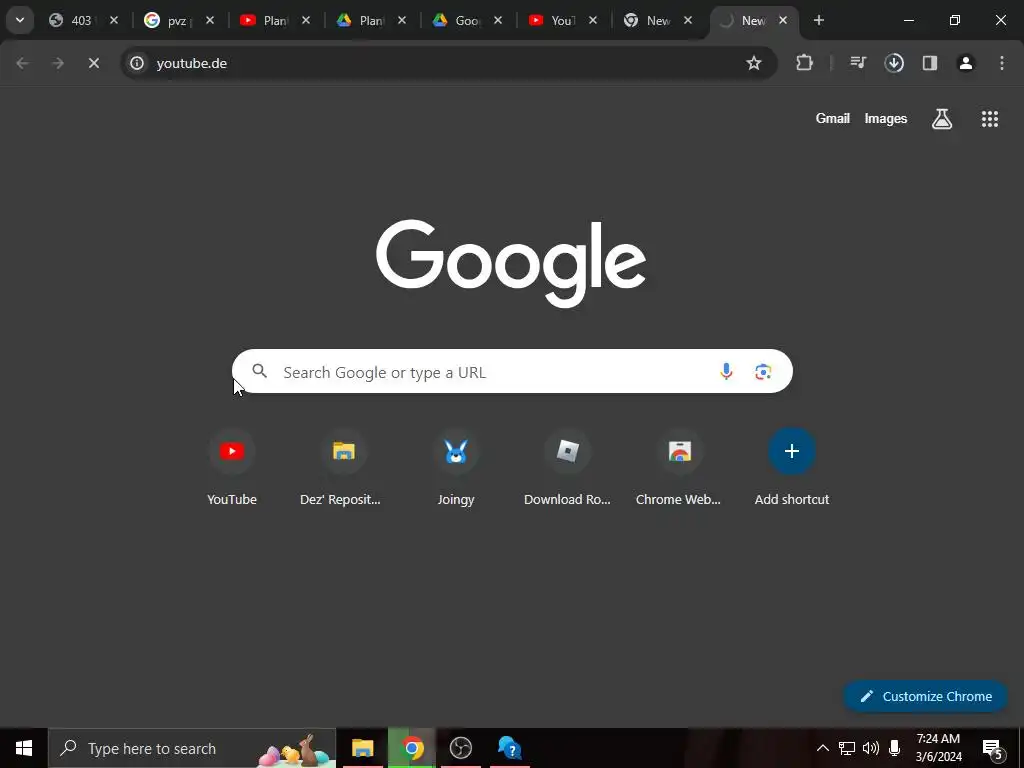Start voice search with microphone
1024x768 pixels.
pos(726,372)
